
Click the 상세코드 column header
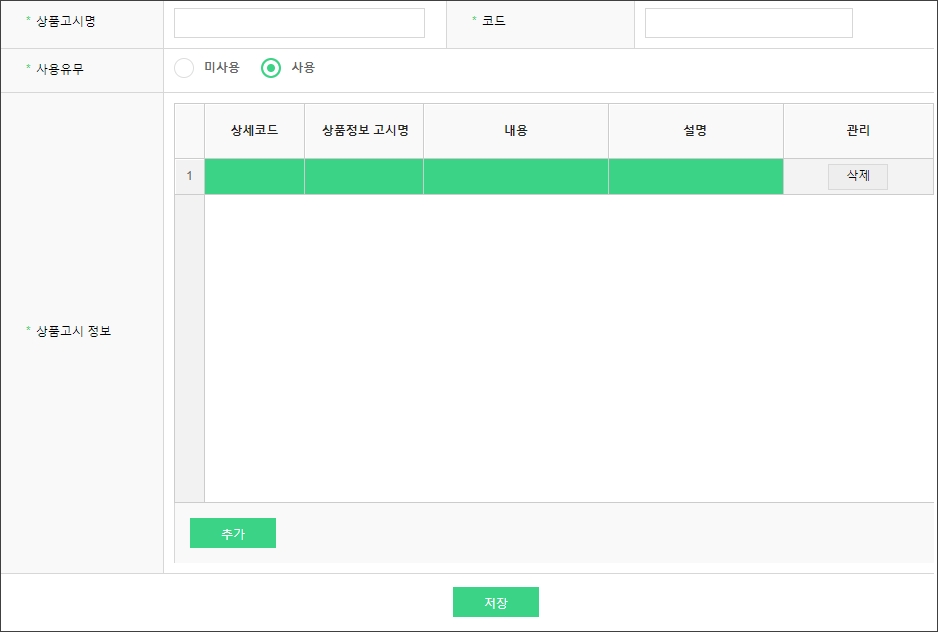click(254, 131)
